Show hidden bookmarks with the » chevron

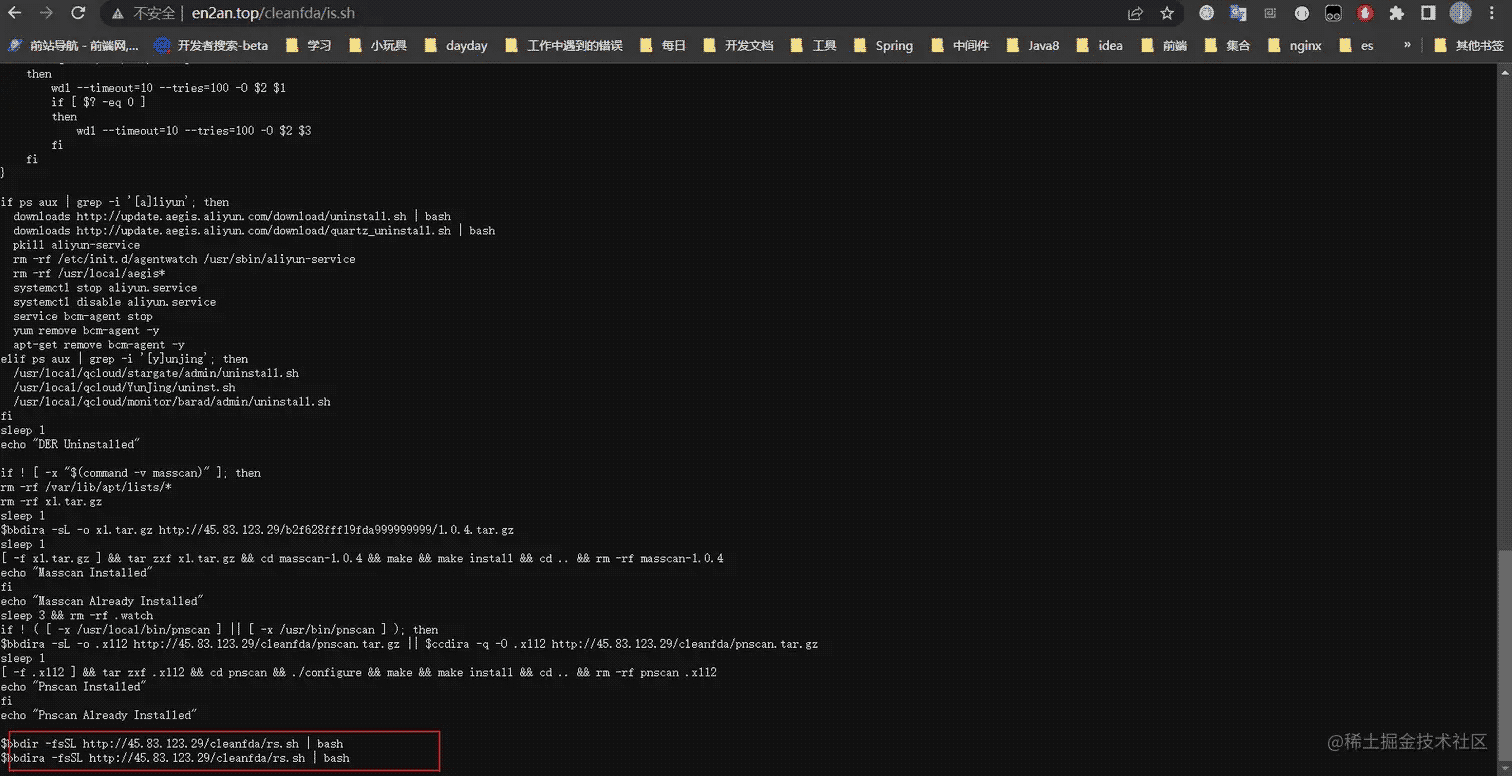(x=1408, y=45)
